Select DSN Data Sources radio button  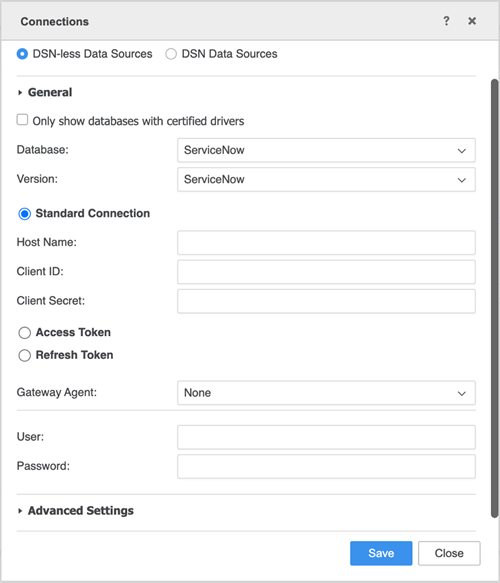coord(171,54)
